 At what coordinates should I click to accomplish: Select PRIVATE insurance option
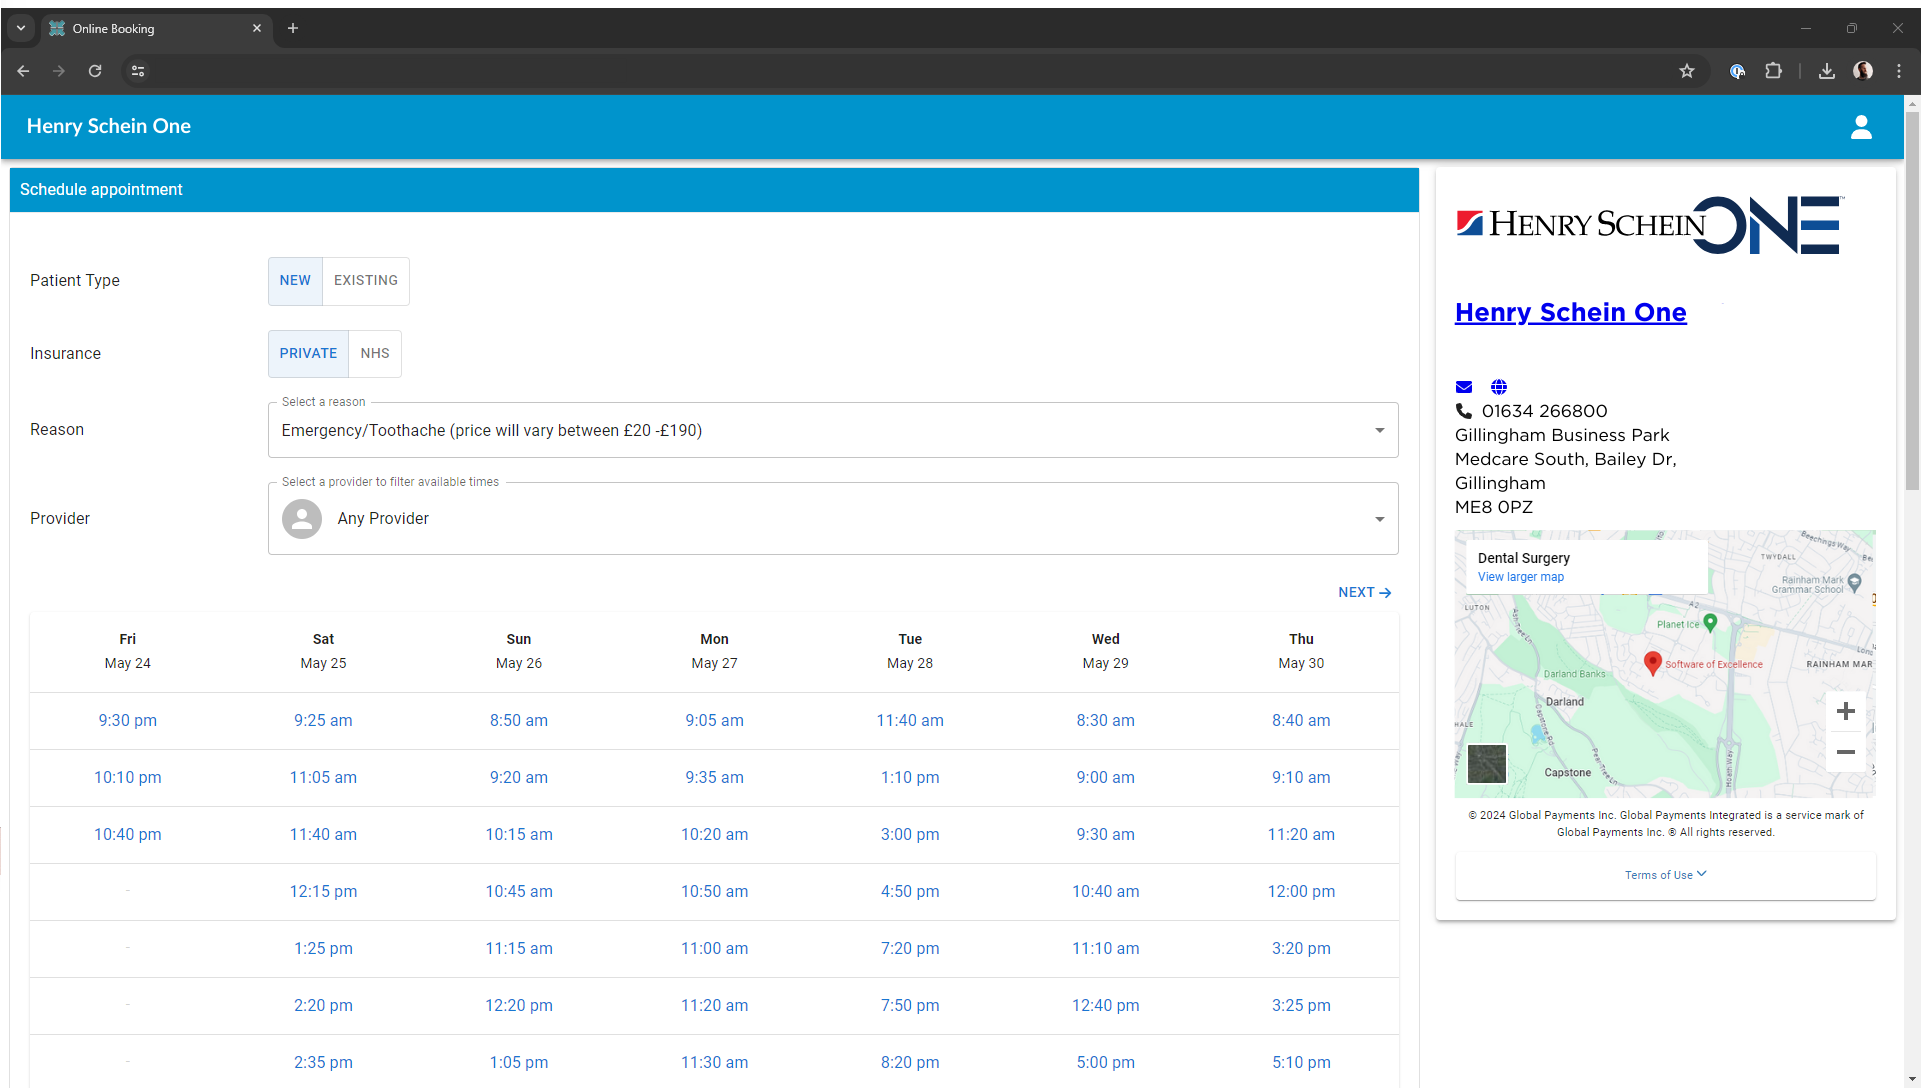[308, 353]
